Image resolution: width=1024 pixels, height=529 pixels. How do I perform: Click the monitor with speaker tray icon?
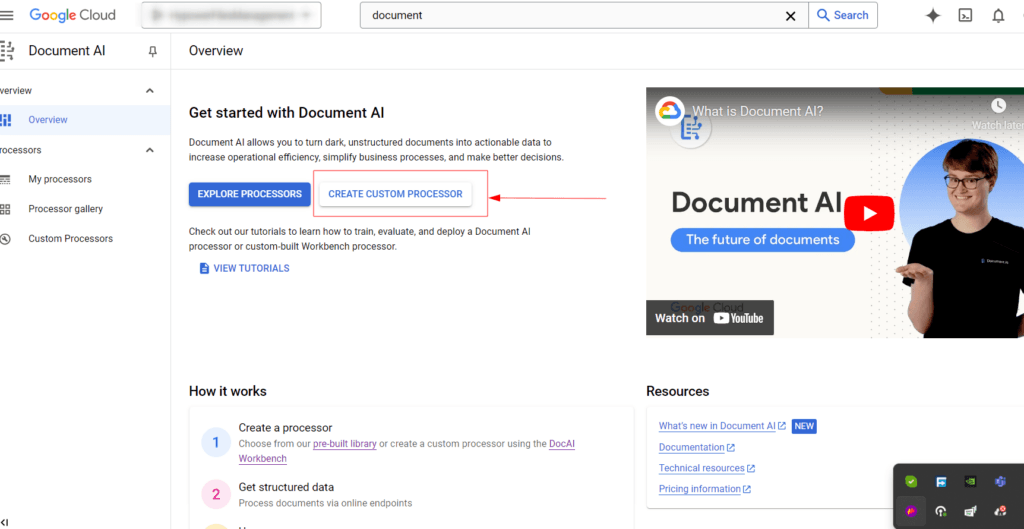tap(970, 511)
